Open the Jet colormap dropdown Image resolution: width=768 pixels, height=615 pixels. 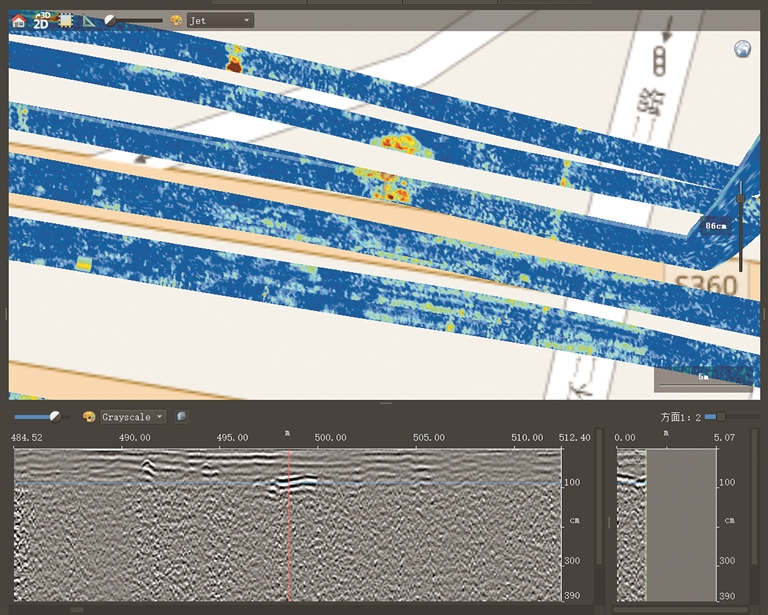point(220,20)
